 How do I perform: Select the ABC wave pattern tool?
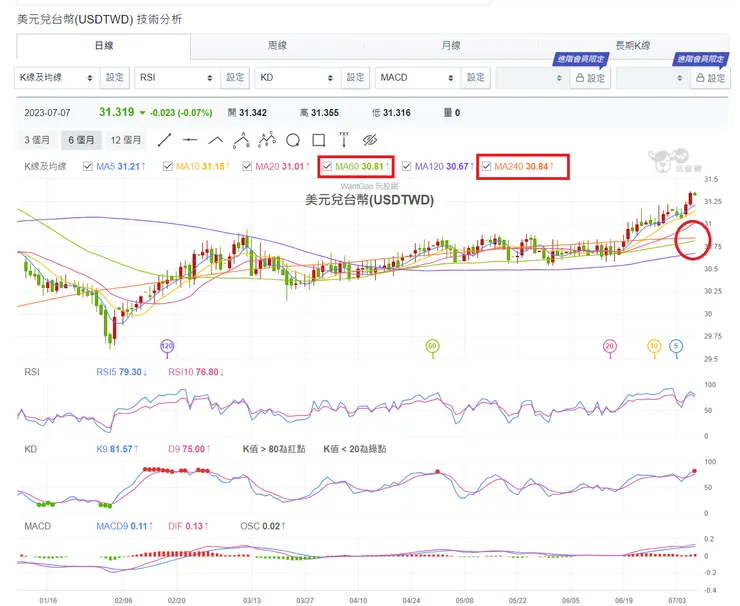coord(241,140)
